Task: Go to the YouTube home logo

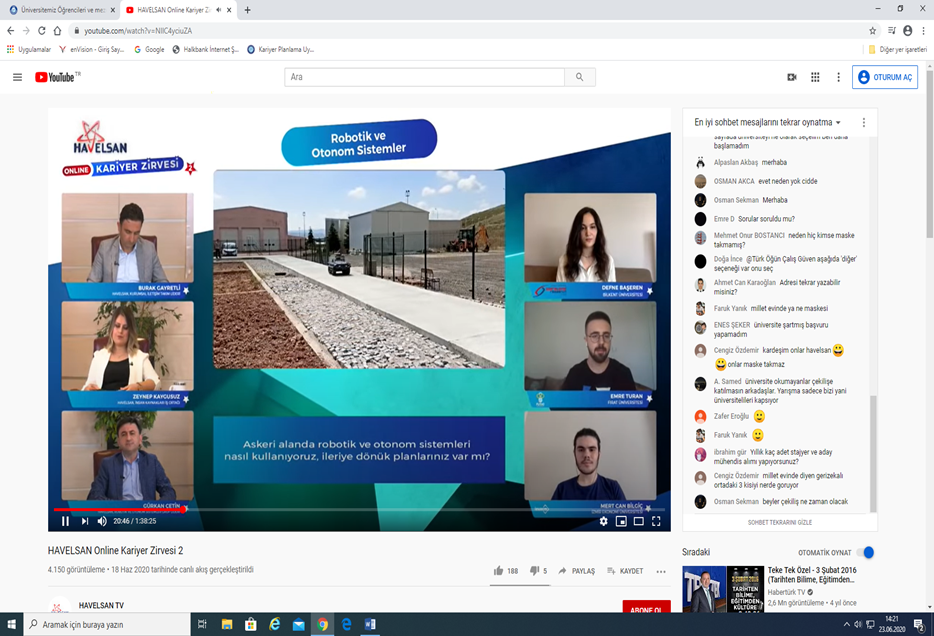Action: tap(57, 77)
